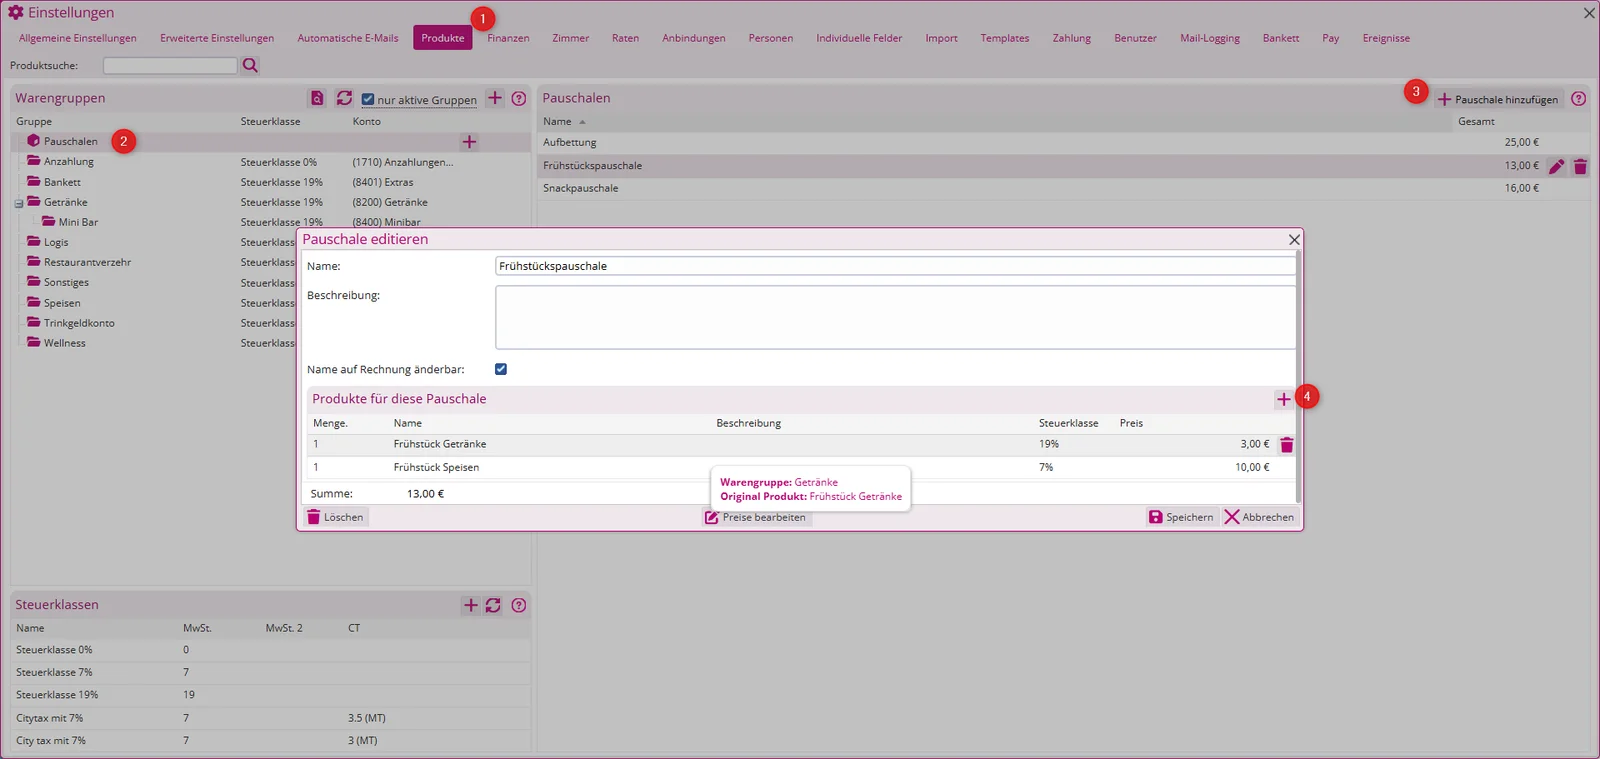Open help for the Pauschalen panel
Viewport: 1600px width, 759px height.
coord(1578,98)
